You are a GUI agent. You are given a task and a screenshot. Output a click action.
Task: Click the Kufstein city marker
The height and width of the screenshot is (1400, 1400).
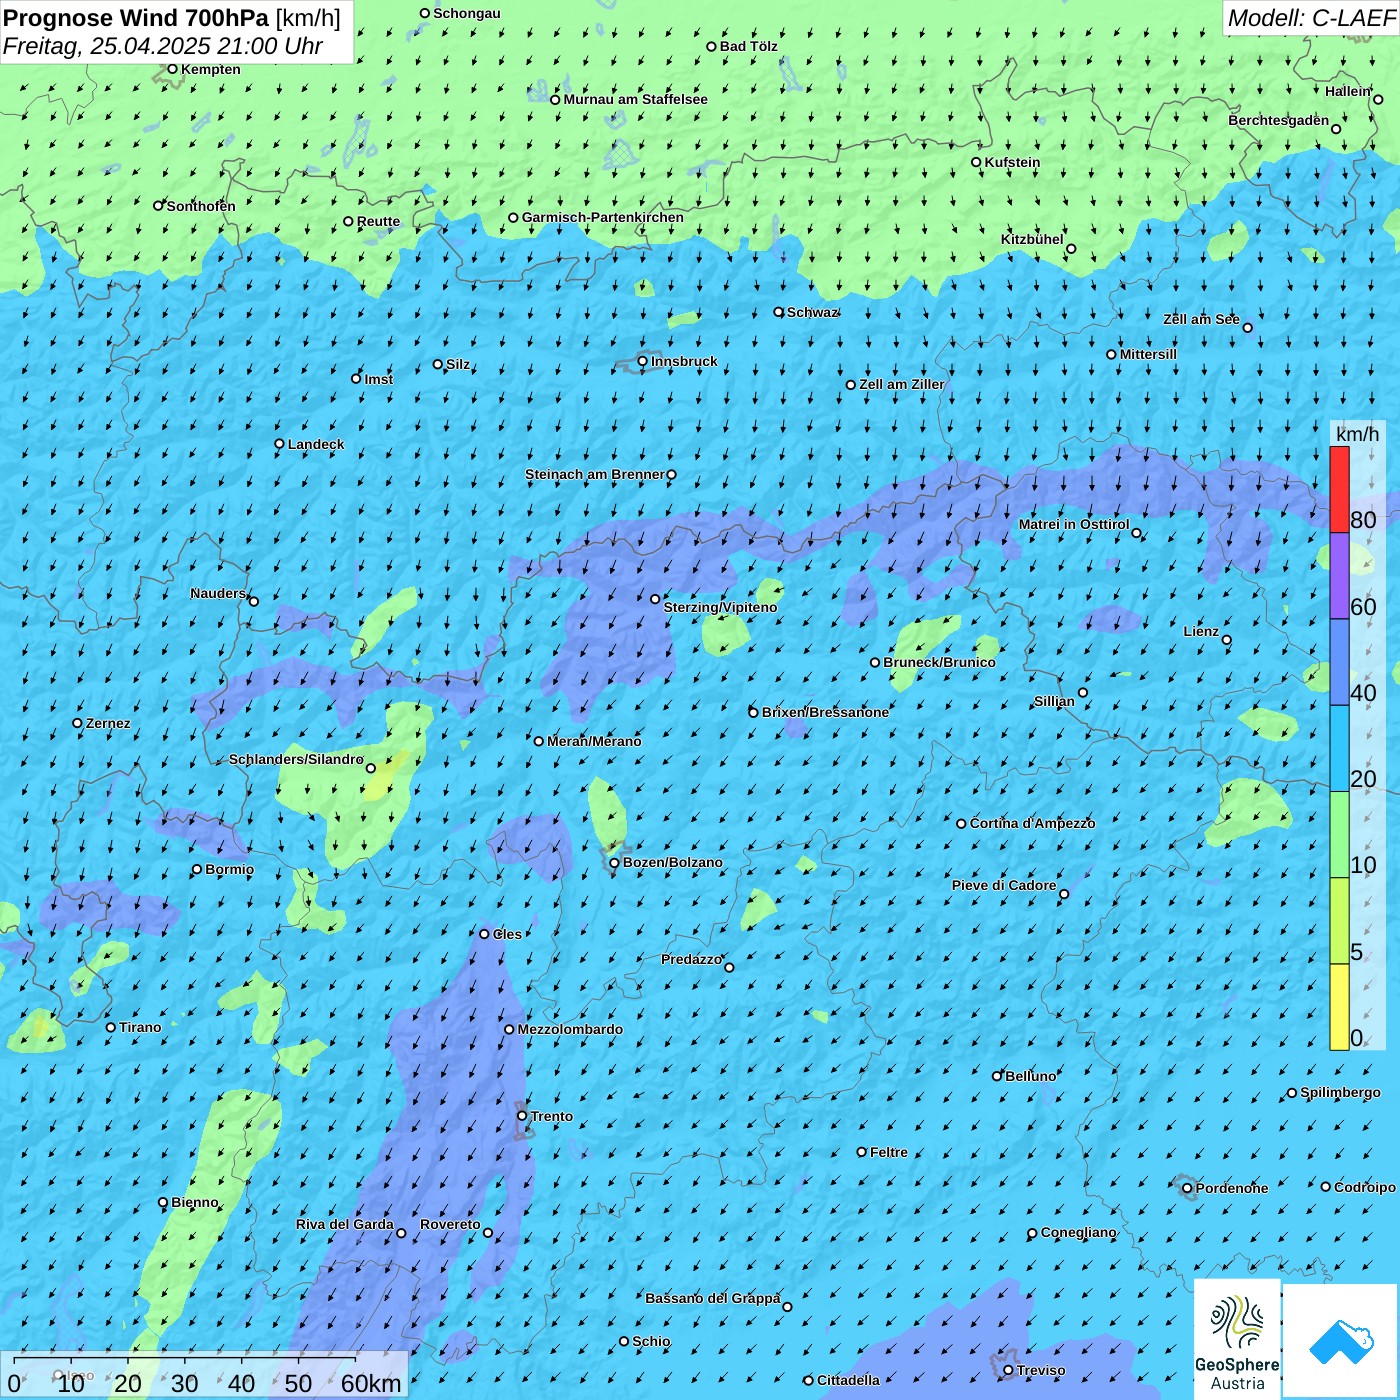pos(977,162)
